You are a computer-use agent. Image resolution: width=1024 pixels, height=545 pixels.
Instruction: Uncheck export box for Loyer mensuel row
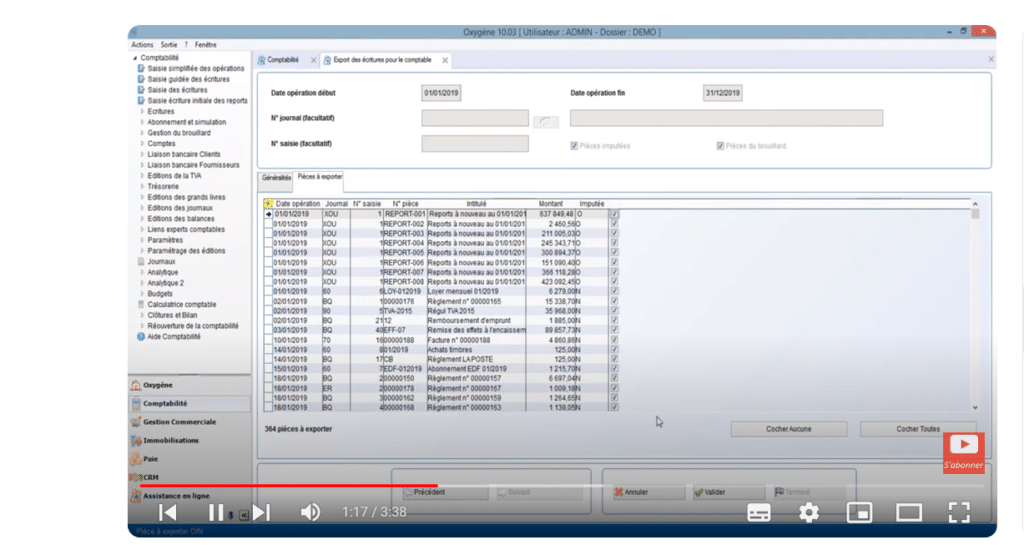pos(614,292)
